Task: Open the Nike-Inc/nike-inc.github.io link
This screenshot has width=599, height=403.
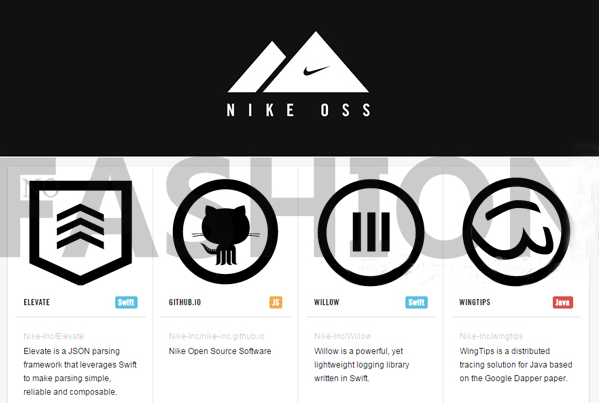Action: [x=217, y=336]
